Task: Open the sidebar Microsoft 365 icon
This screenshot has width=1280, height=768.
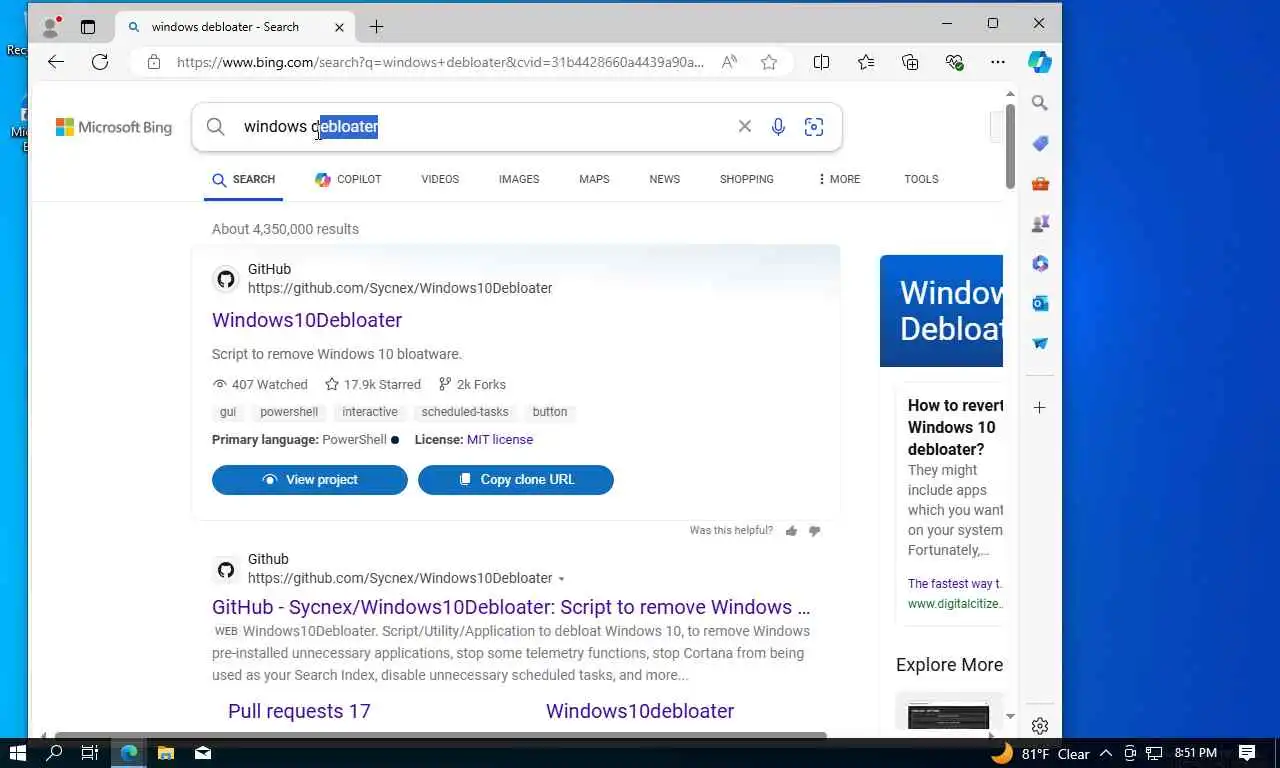Action: point(1040,263)
